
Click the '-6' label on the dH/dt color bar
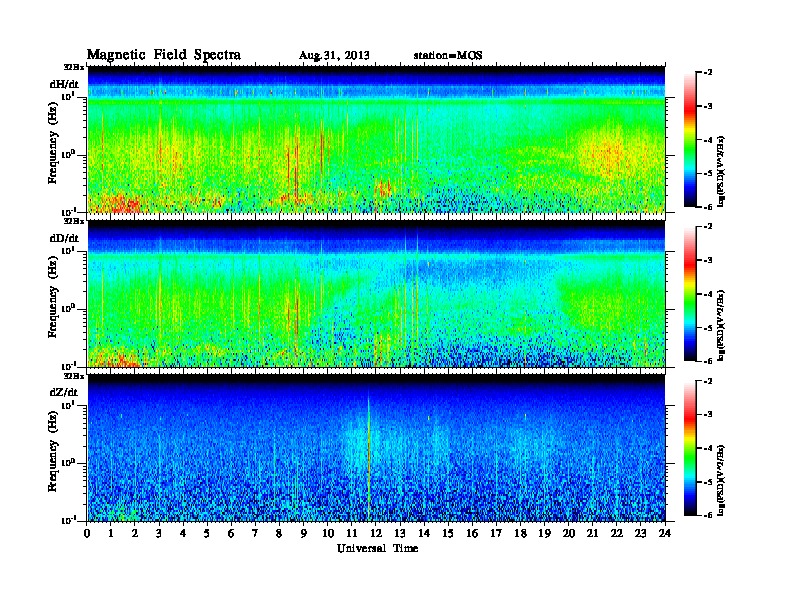[708, 207]
